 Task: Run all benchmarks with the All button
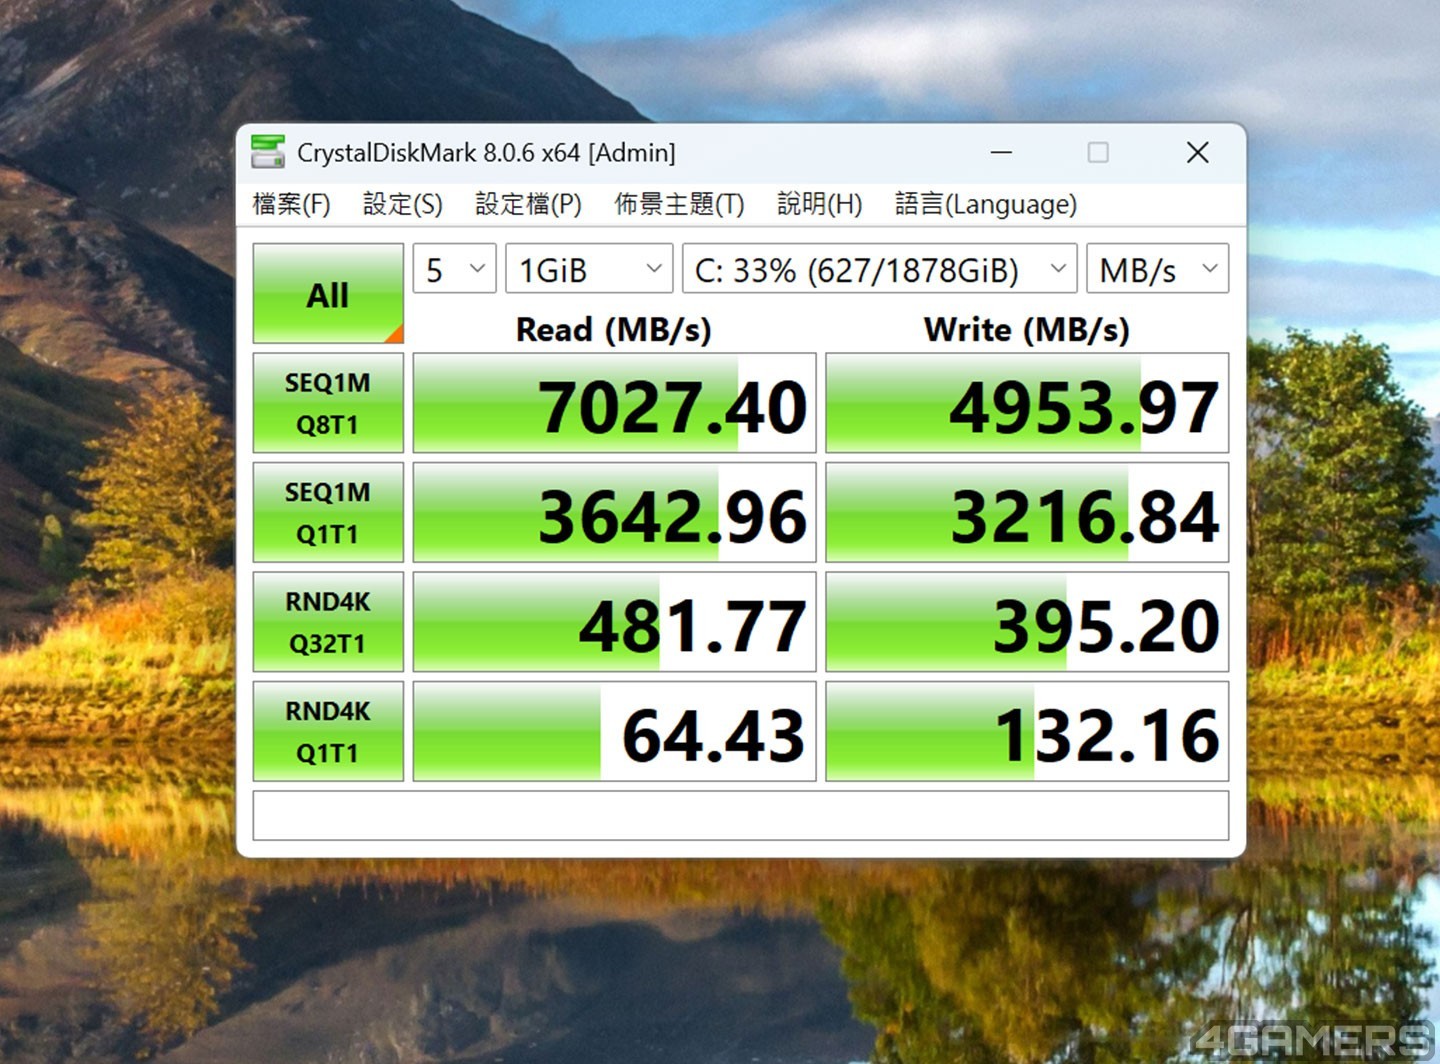[x=328, y=294]
